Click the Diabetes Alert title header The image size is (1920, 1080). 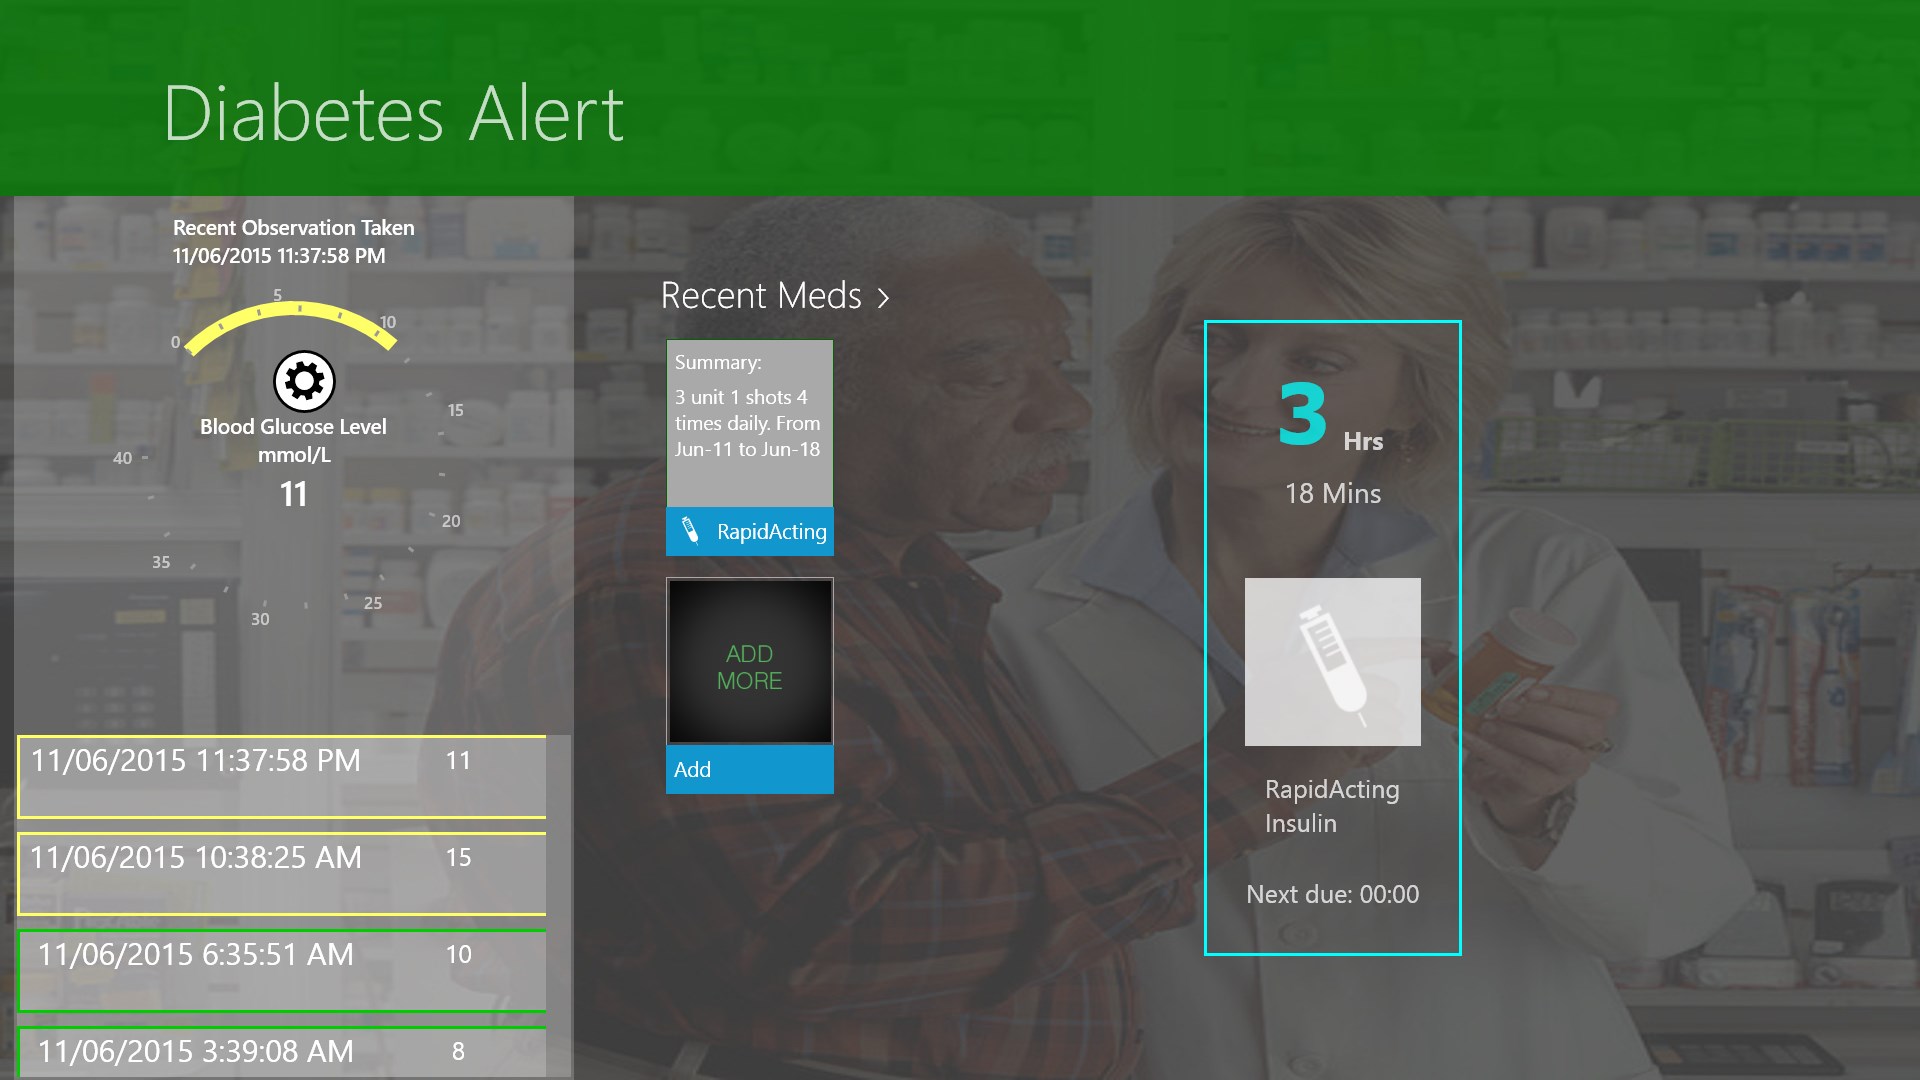pos(394,114)
